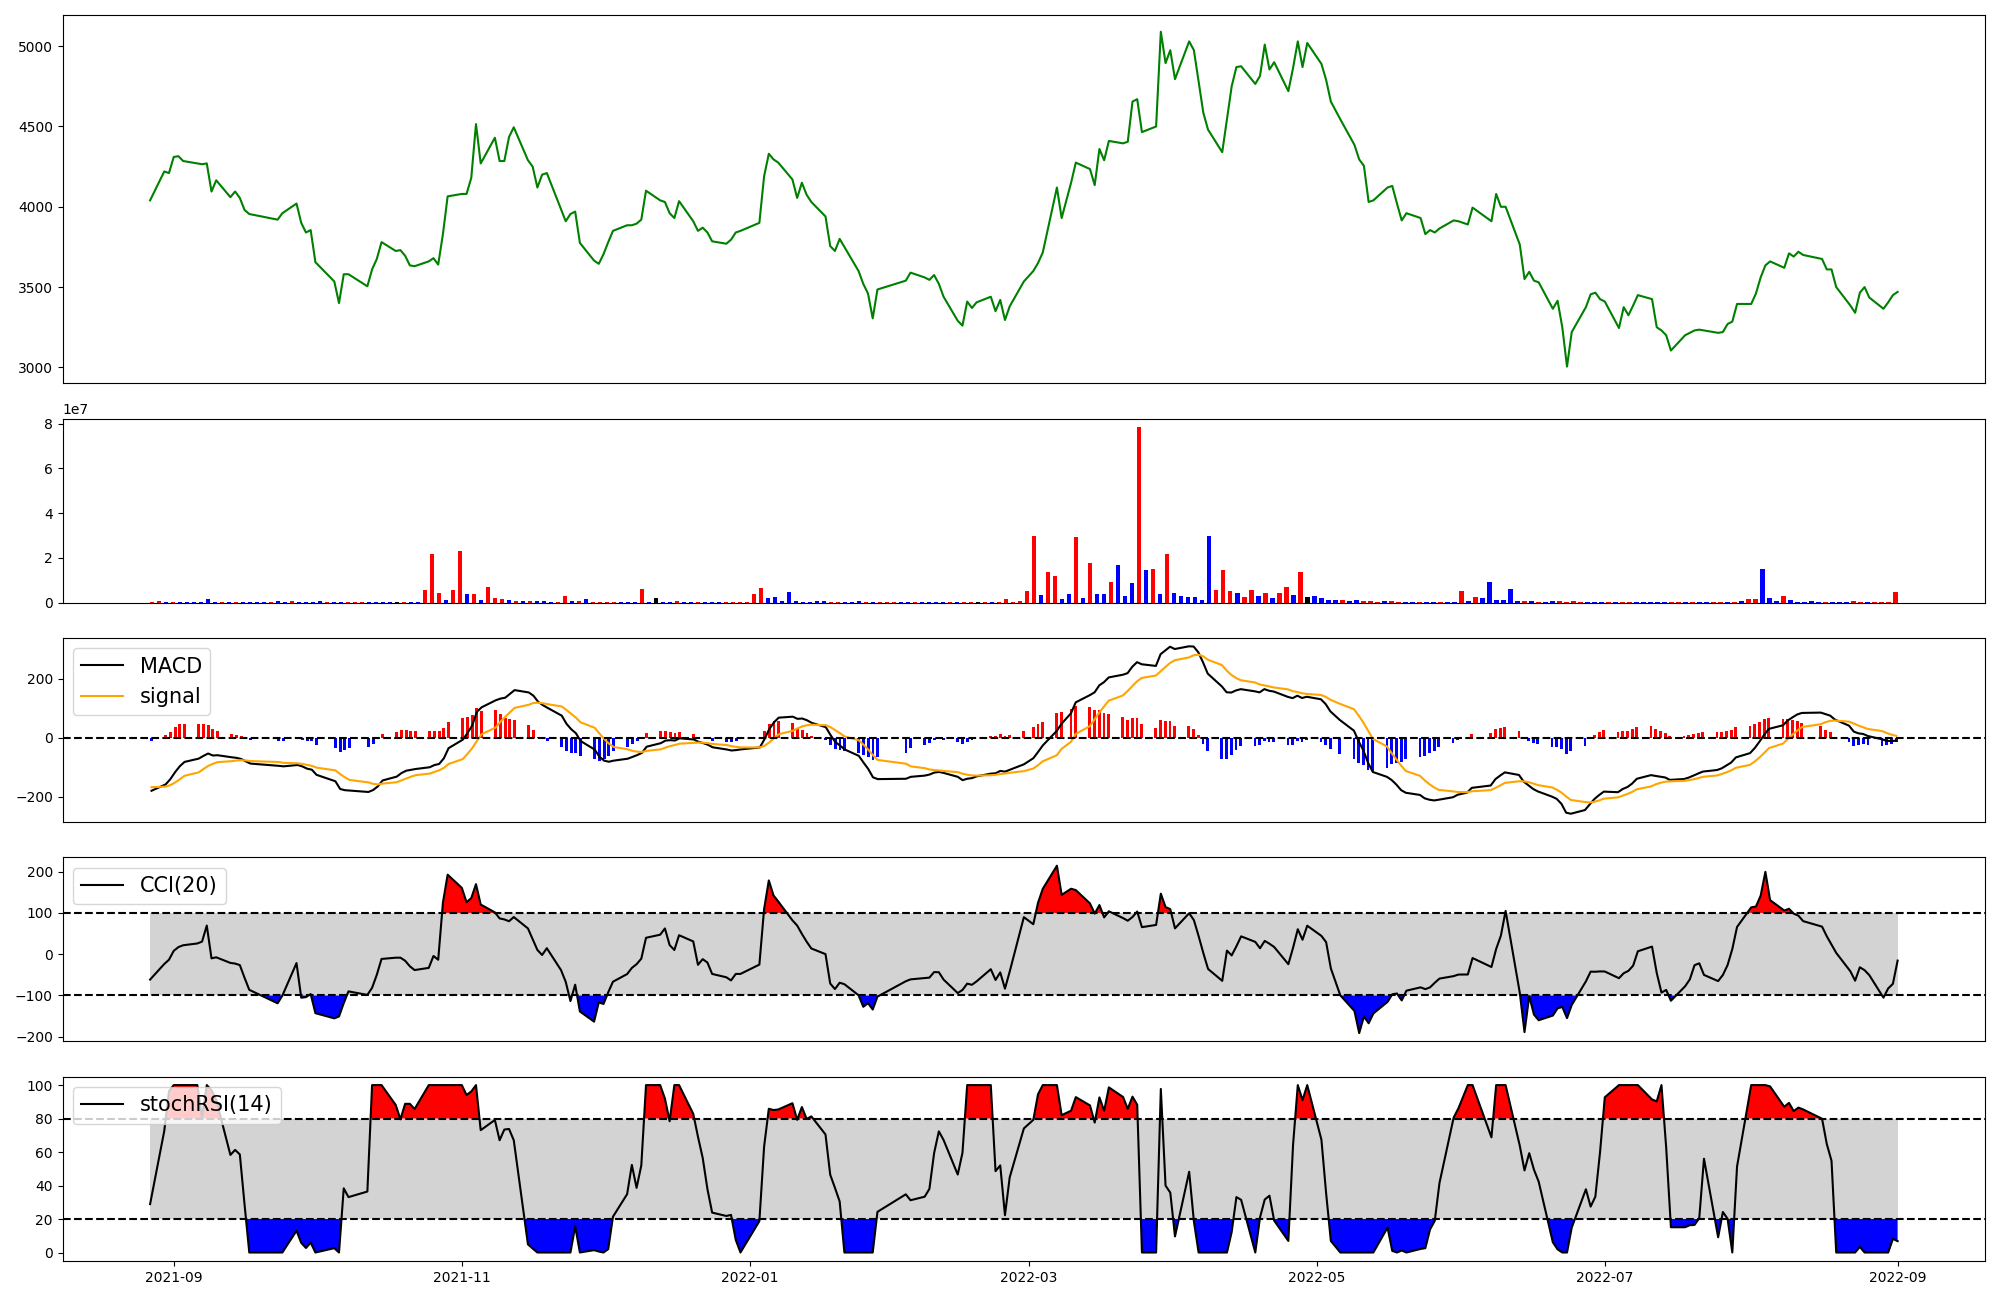Image resolution: width=2000 pixels, height=1300 pixels.
Task: Click the 1e7 exponent label above volume chart
Action: [75, 409]
